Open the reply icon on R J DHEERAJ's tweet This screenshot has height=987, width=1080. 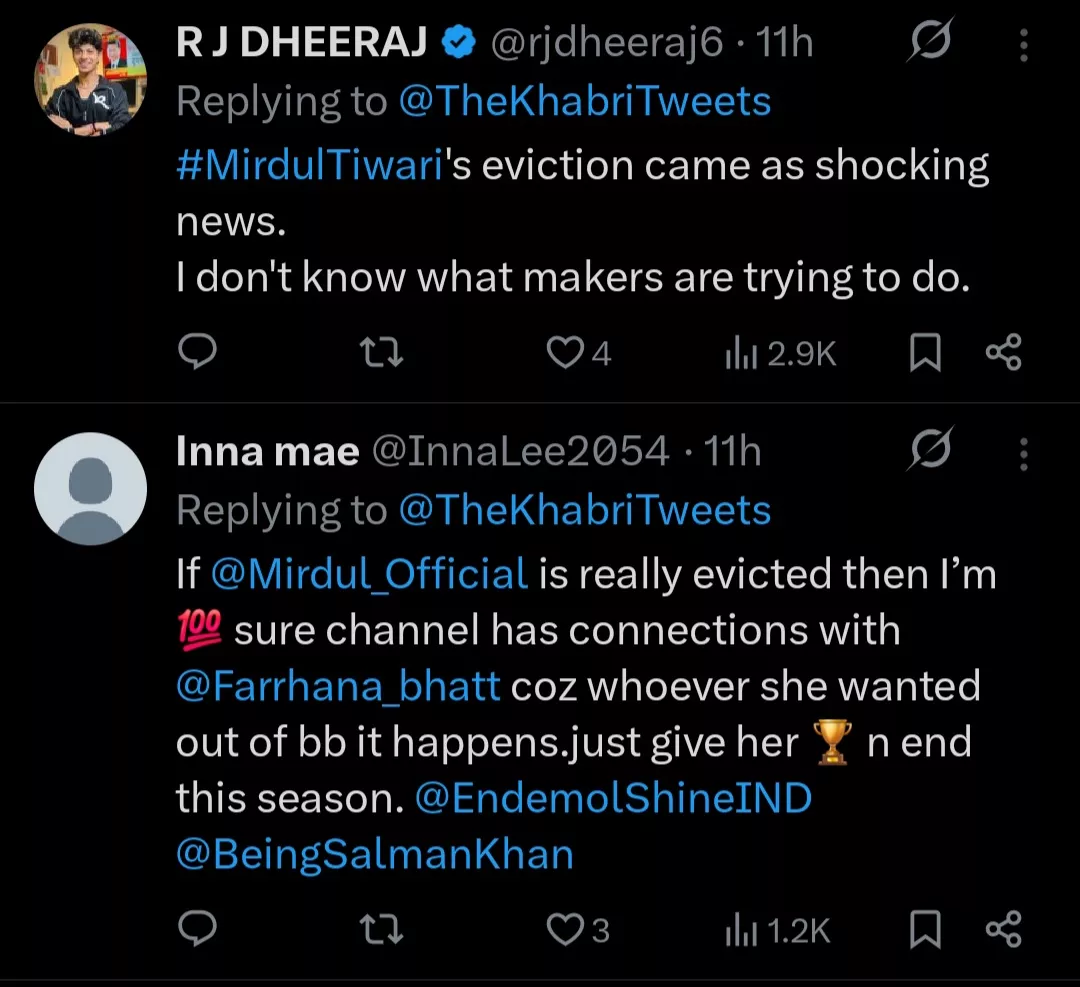(x=197, y=352)
